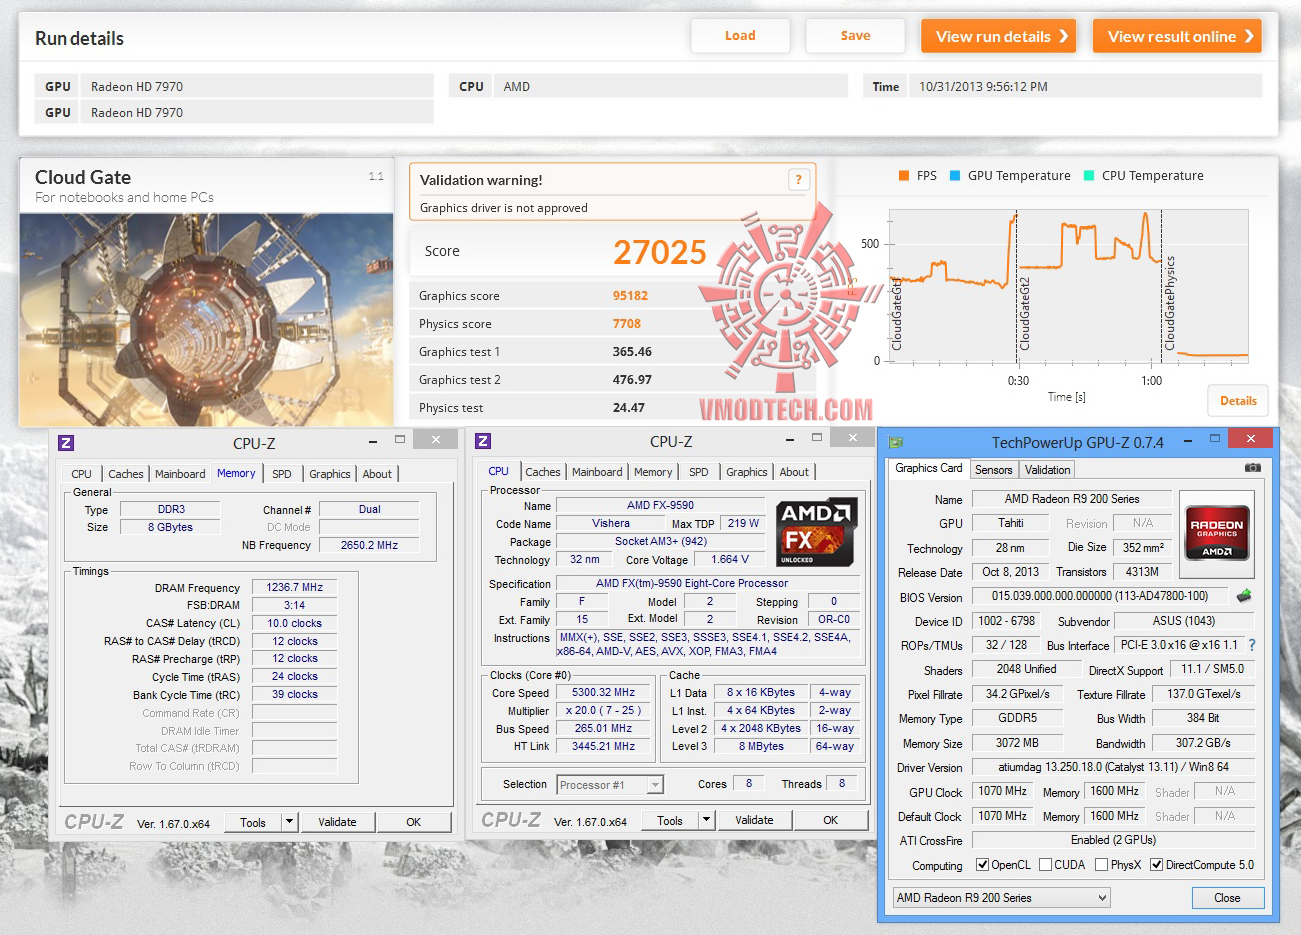
Task: Click OK in the CPU-Z FX-9590 processor window
Action: tap(830, 820)
